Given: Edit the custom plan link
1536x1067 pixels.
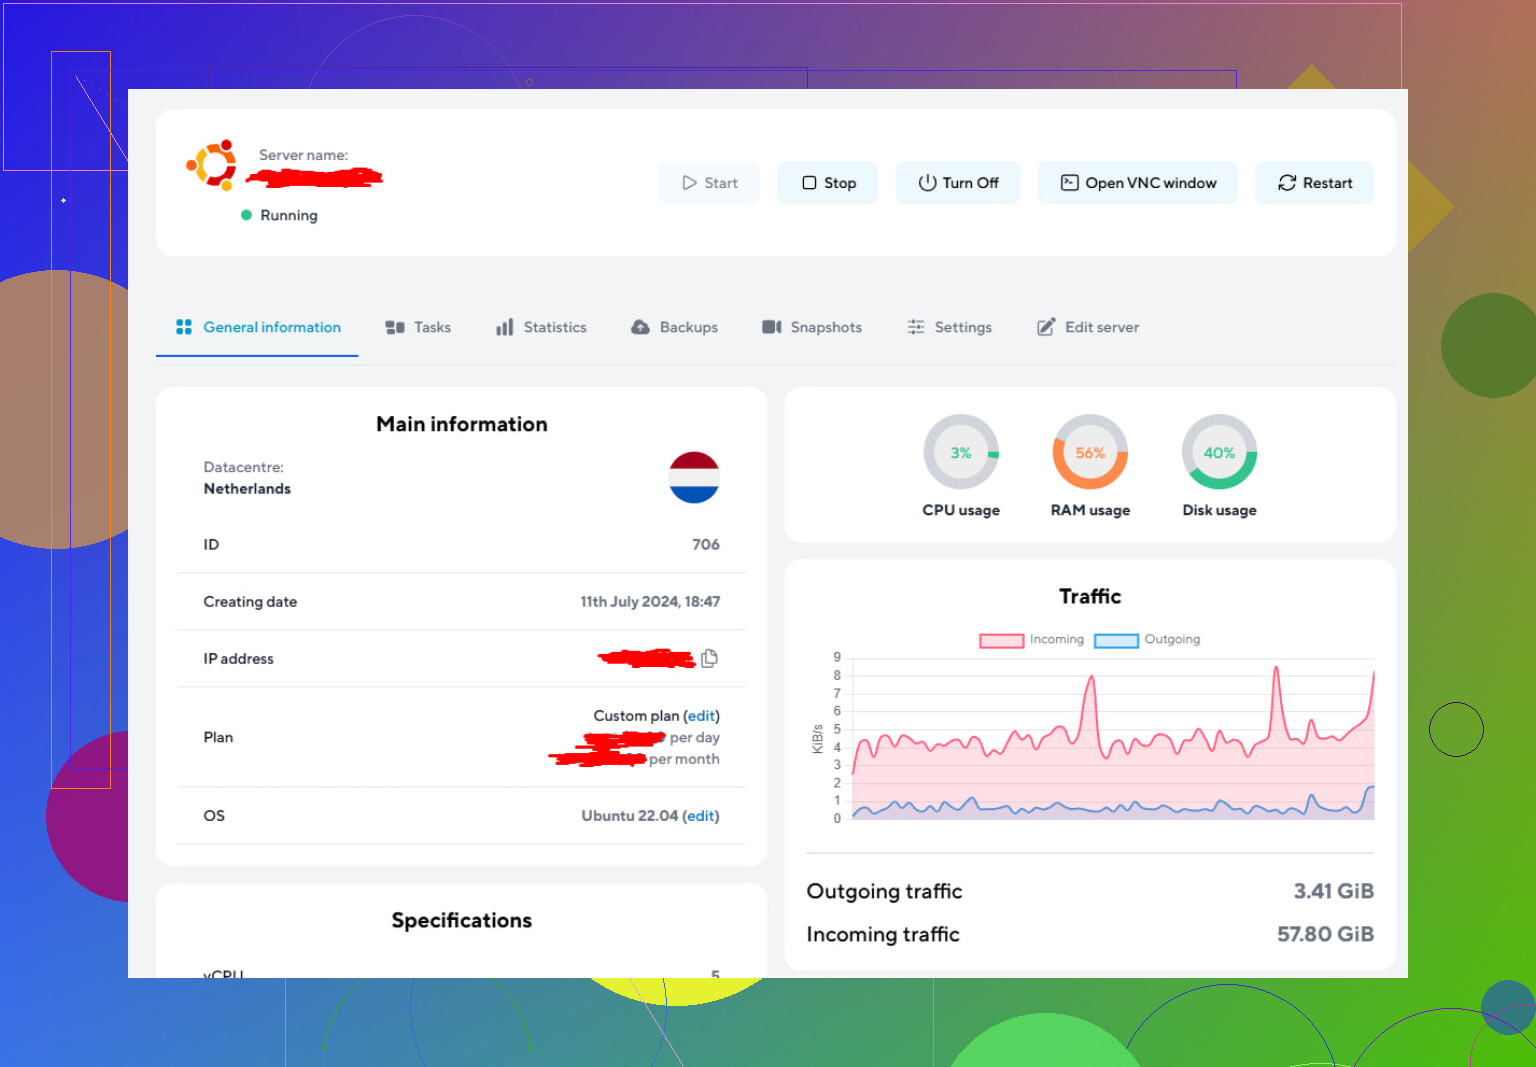Looking at the screenshot, I should coord(701,716).
